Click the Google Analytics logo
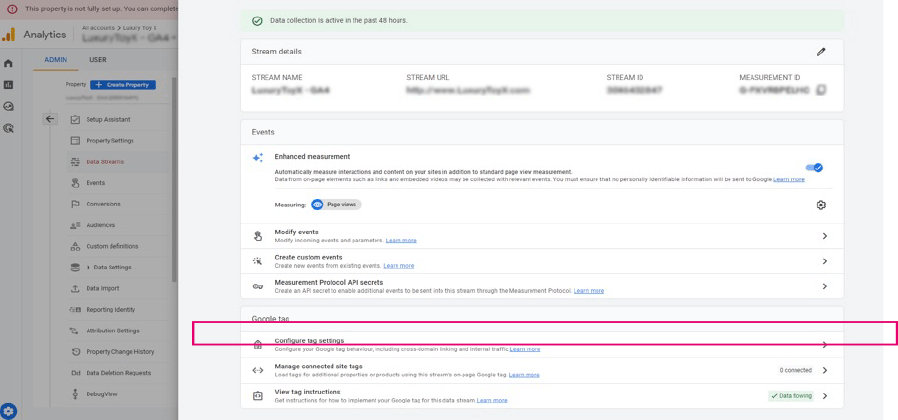898x420 pixels. click(8, 34)
